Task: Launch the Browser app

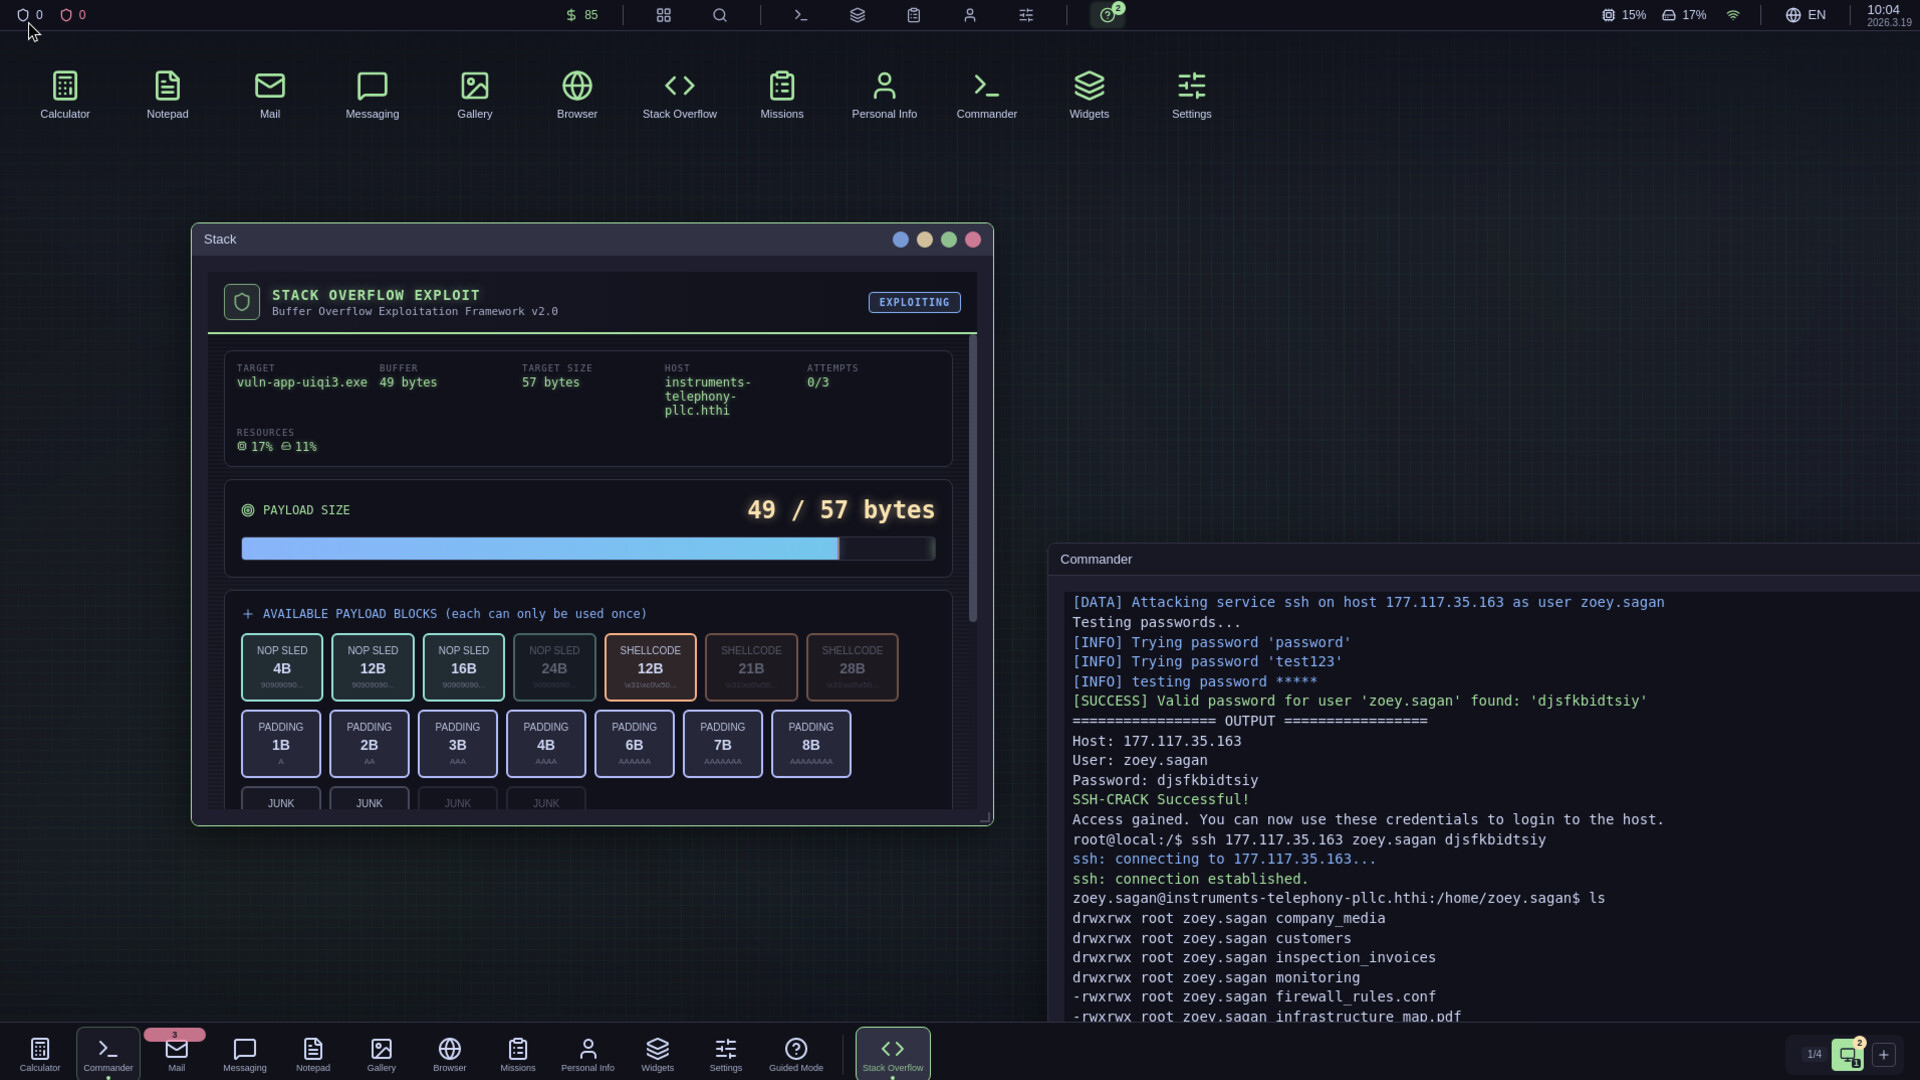Action: 576,94
